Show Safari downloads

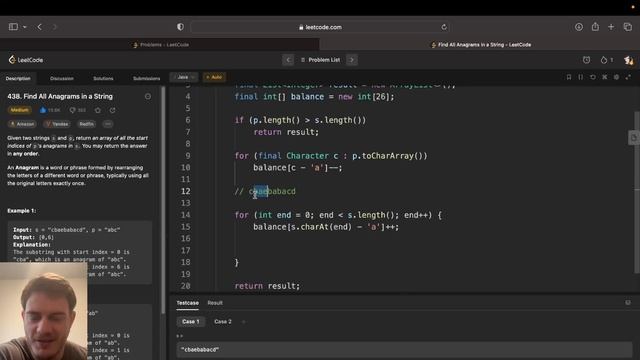(x=579, y=27)
